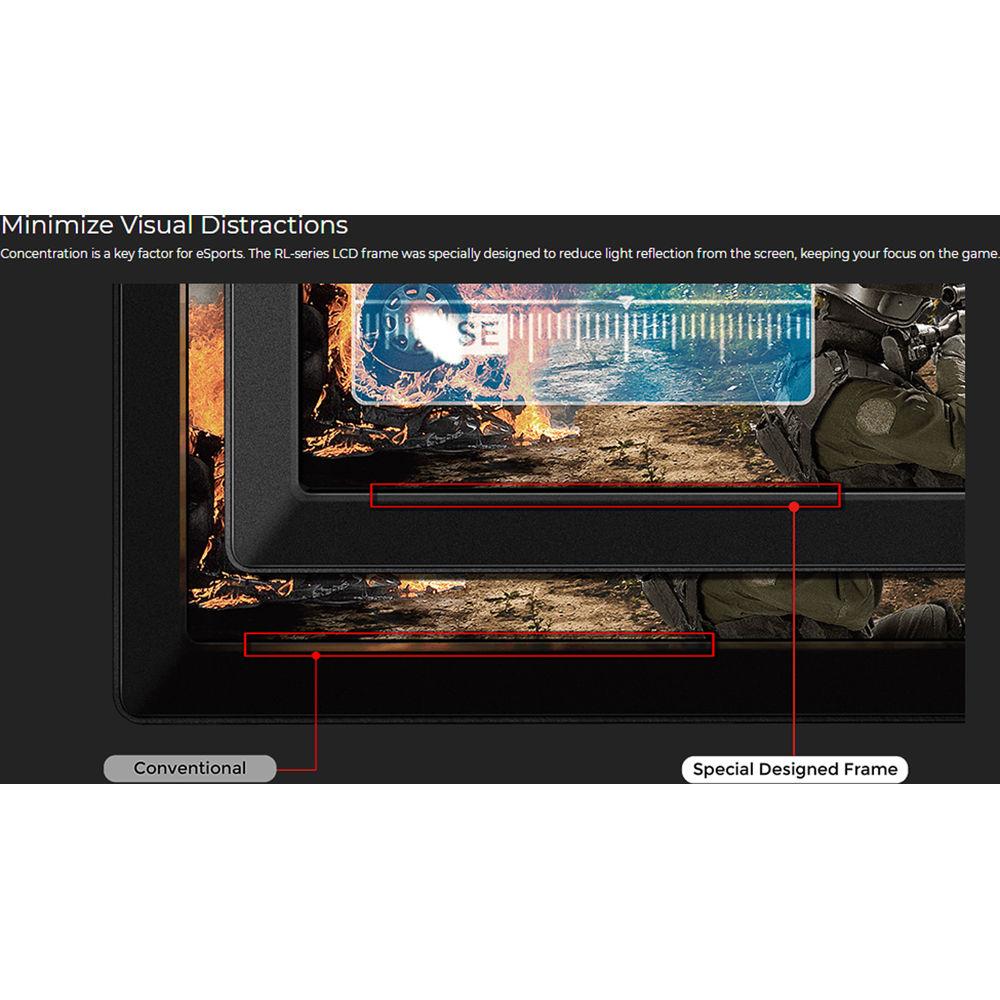1000x1000 pixels.
Task: Click the rounded bottom-left corner of front monitor frame
Action: pyautogui.click(x=240, y=555)
